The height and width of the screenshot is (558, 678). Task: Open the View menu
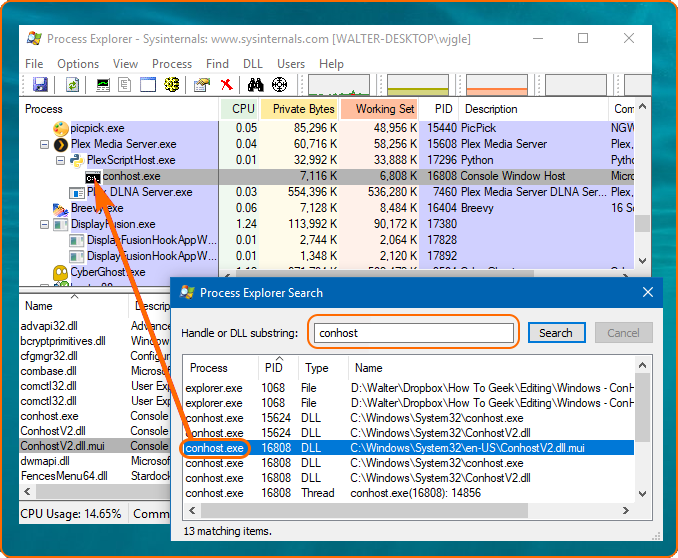coord(125,64)
